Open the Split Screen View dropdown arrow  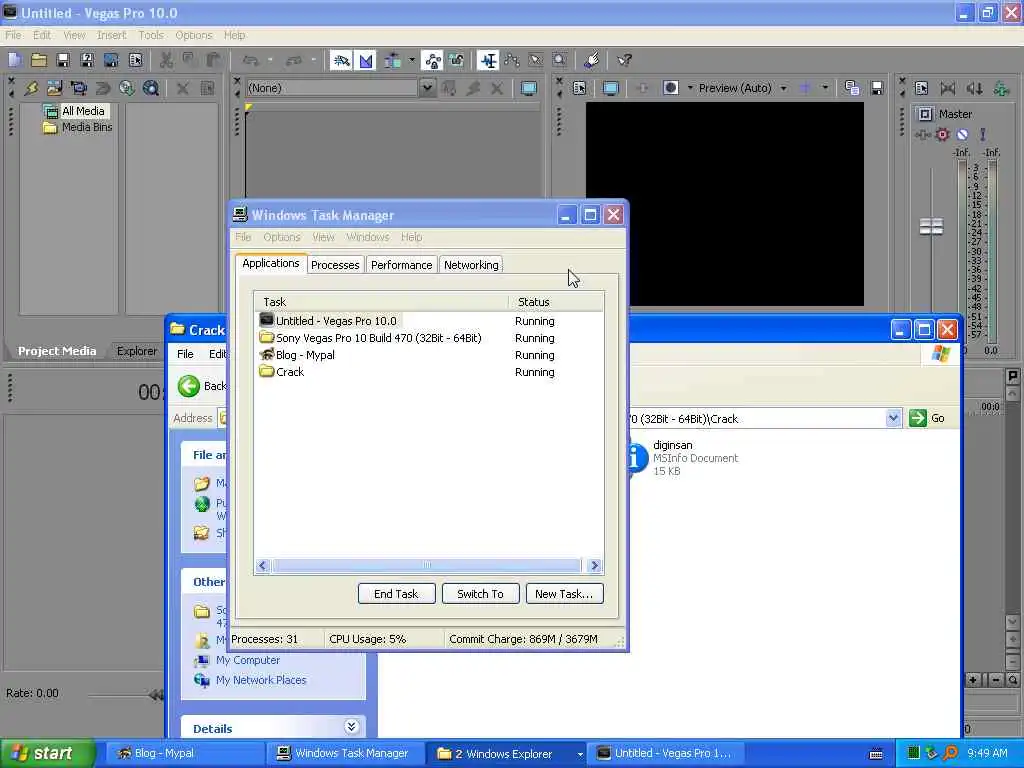(x=690, y=88)
